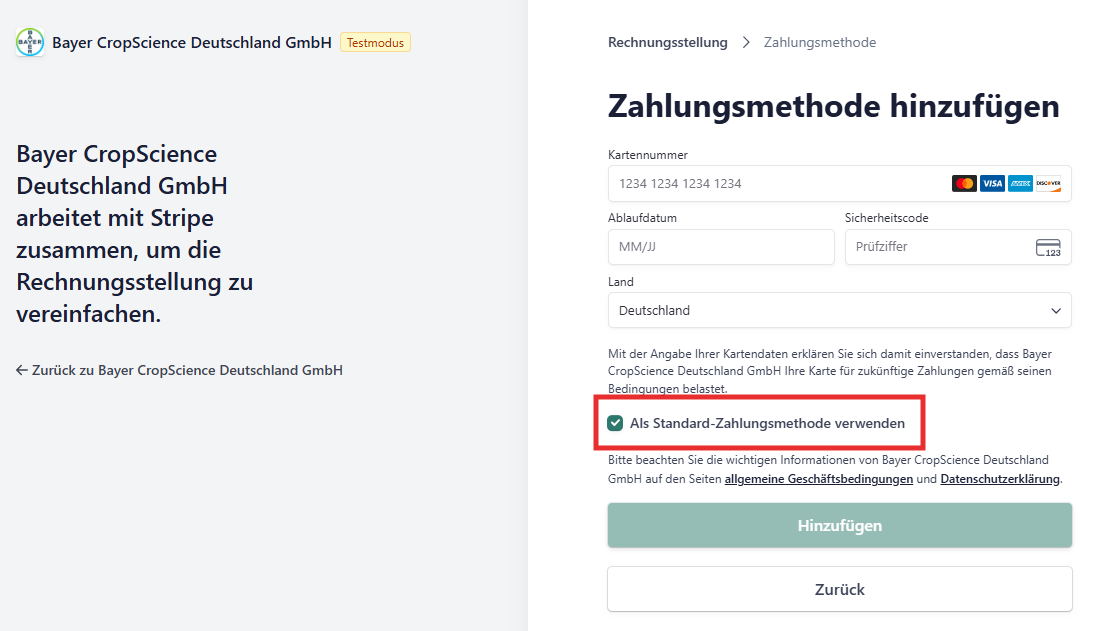The image size is (1110, 631).
Task: Click the Visa card icon
Action: pos(992,183)
